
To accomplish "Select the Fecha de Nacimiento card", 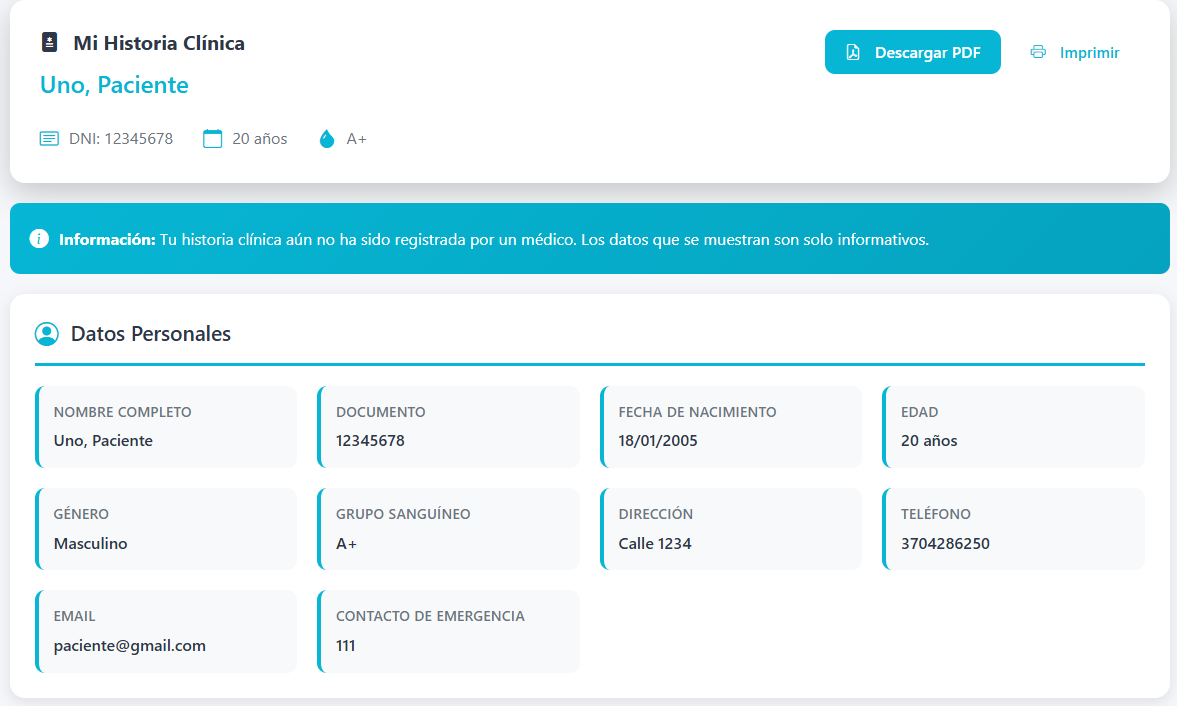I will click(731, 427).
